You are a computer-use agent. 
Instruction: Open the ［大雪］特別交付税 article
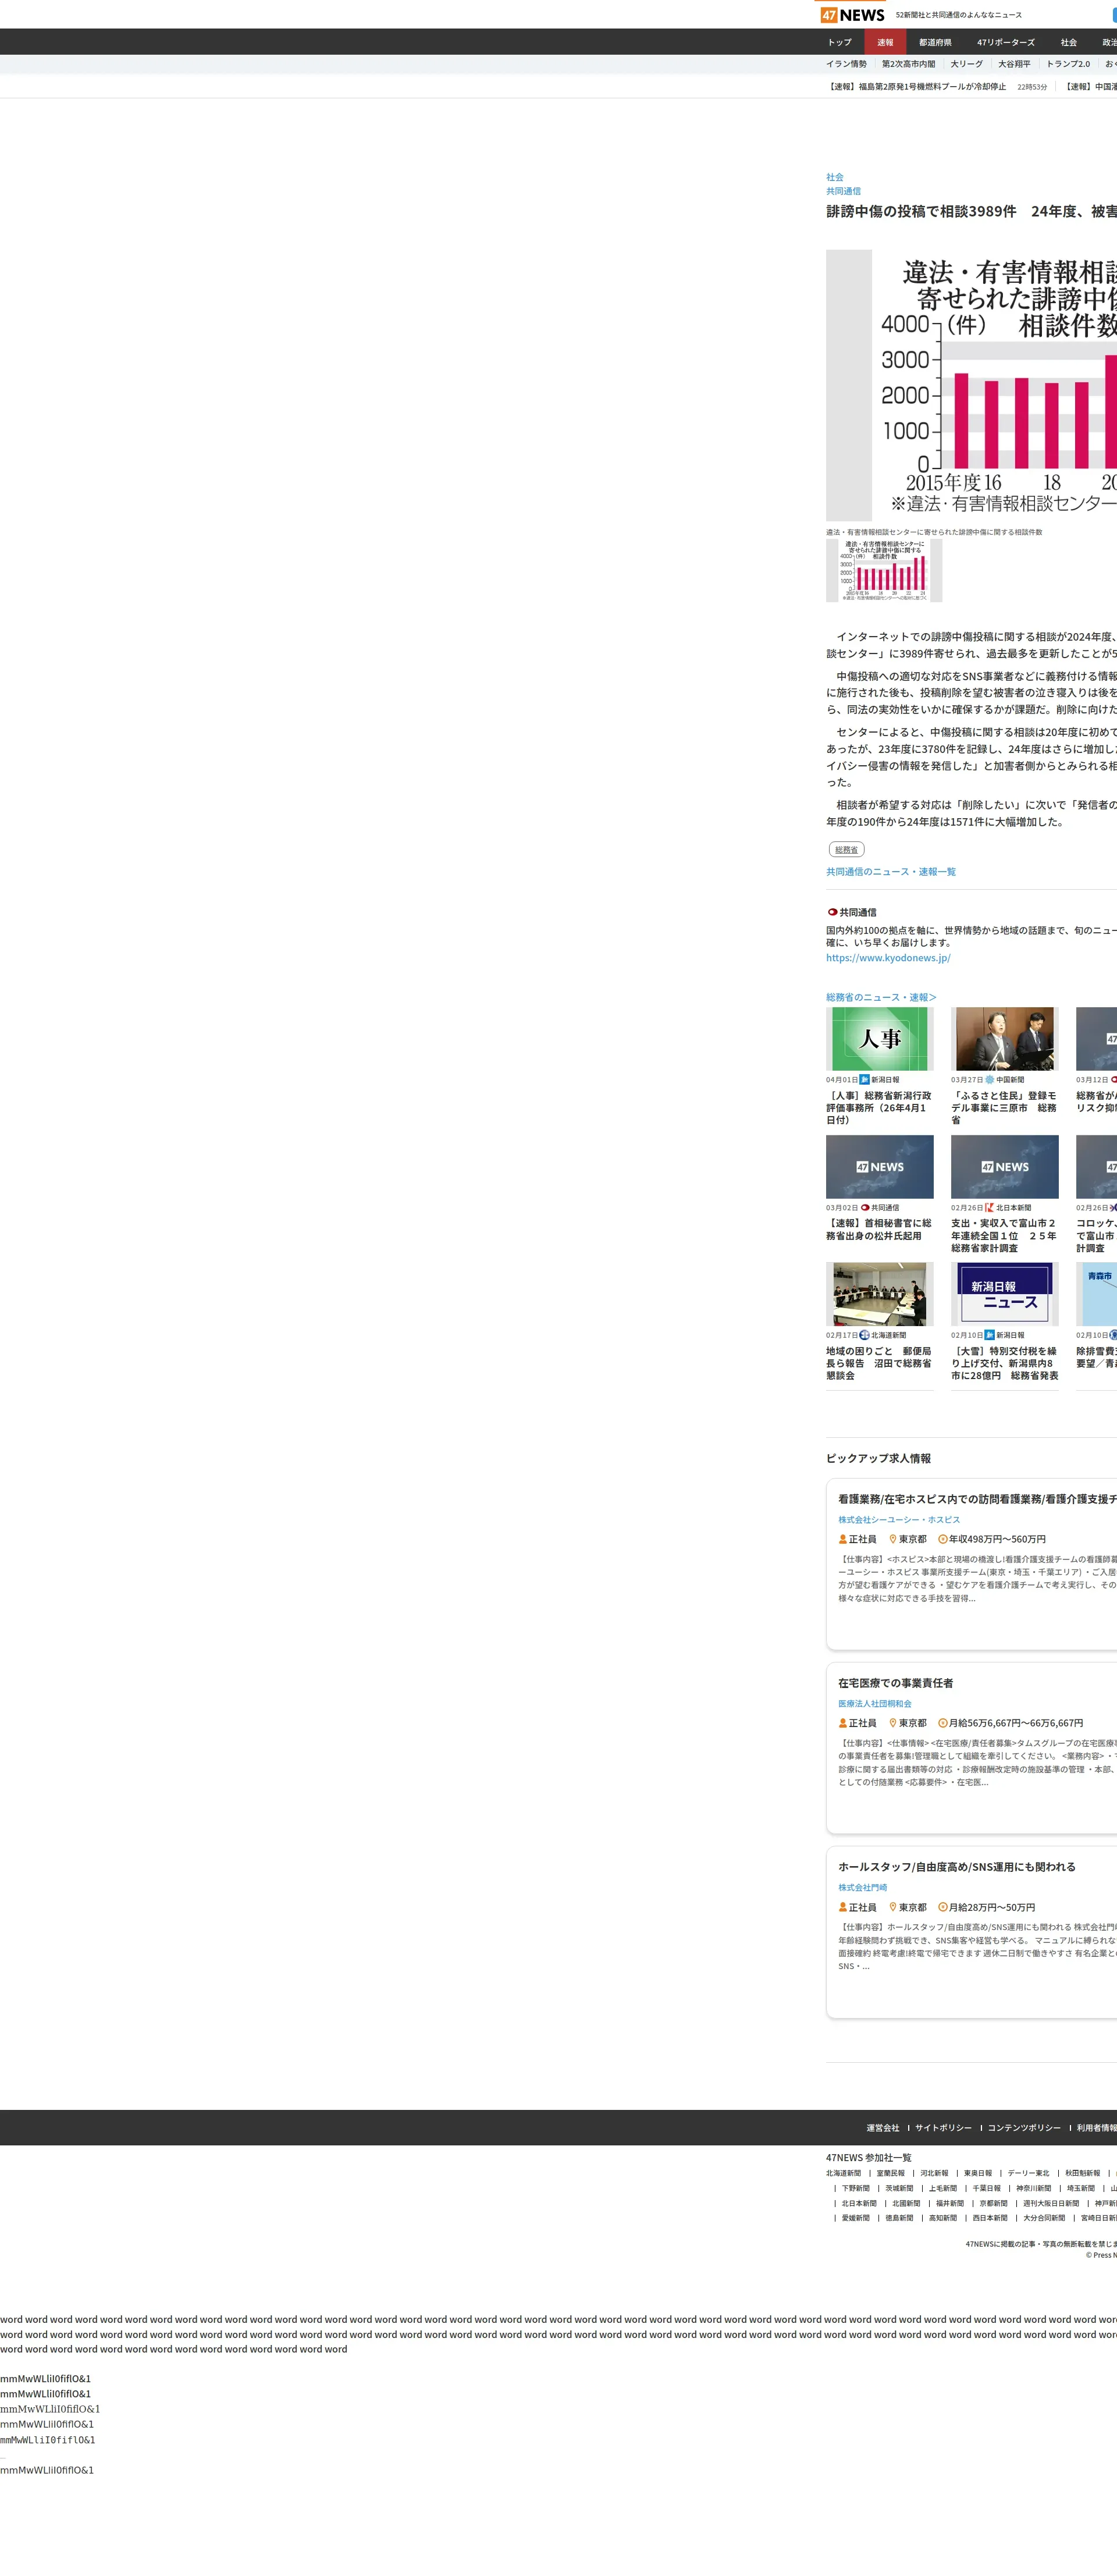(1004, 1363)
